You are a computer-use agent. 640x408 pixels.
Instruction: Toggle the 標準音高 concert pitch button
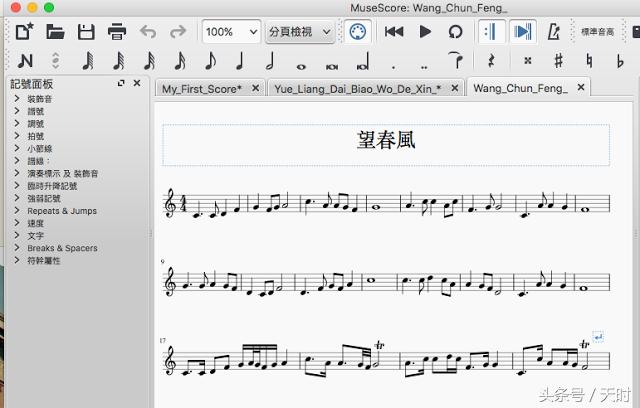pyautogui.click(x=598, y=31)
